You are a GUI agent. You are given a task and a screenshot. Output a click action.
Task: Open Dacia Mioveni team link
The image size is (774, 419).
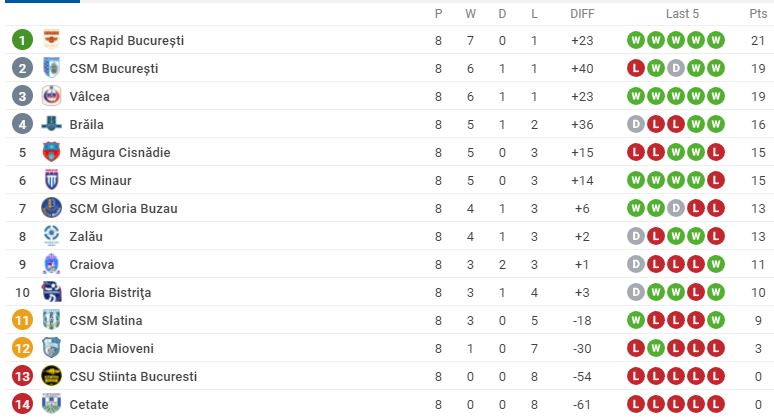113,348
